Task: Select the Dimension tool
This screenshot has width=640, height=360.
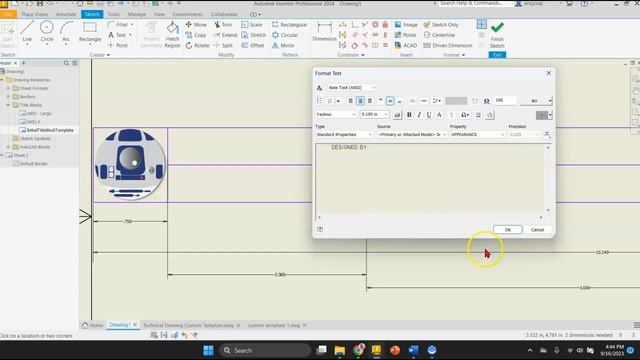Action: 324,32
